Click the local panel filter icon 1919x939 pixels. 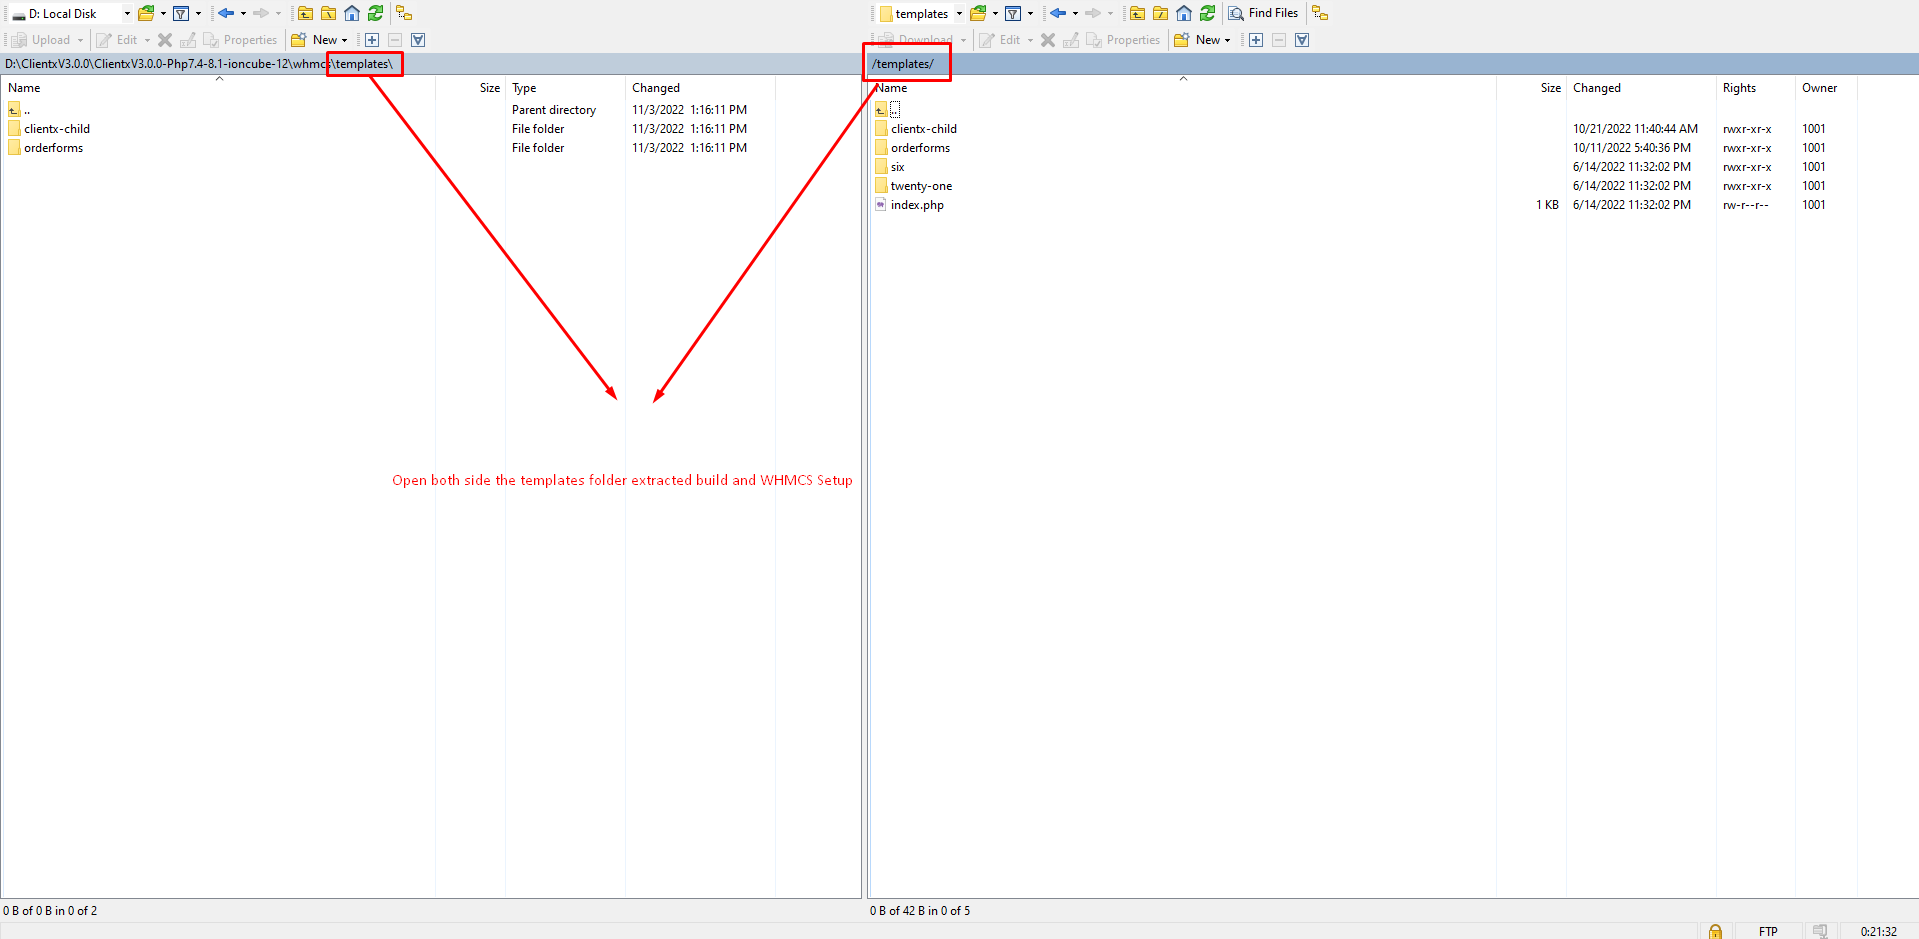point(181,13)
